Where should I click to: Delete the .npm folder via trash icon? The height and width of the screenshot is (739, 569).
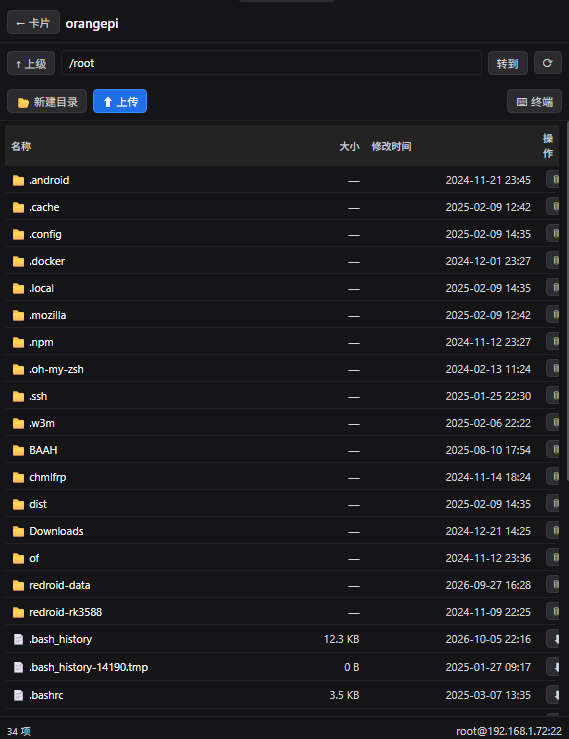[553, 341]
